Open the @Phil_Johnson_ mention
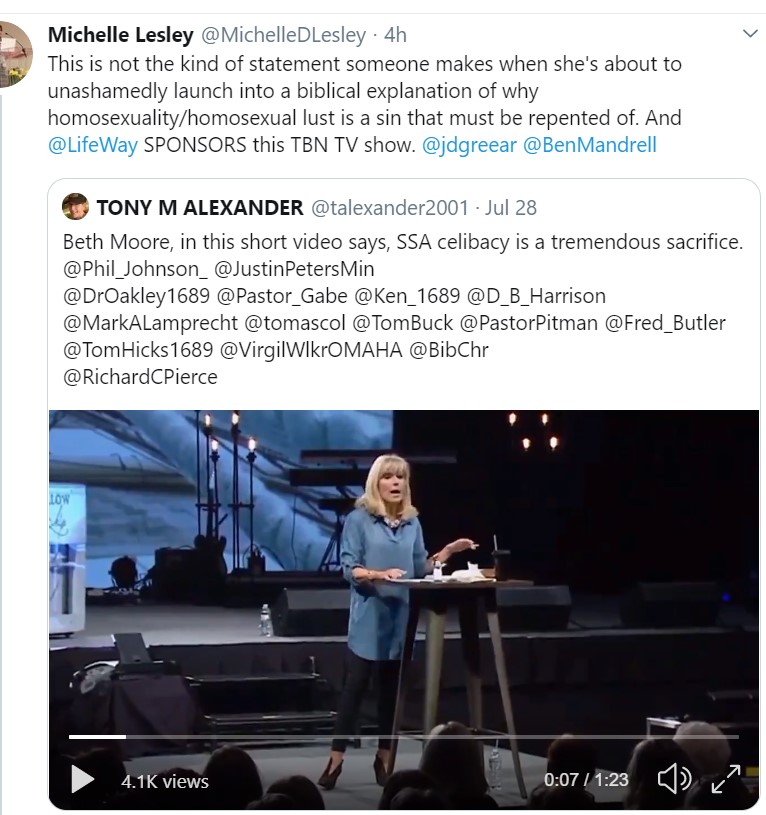The height and width of the screenshot is (815, 766). (133, 269)
